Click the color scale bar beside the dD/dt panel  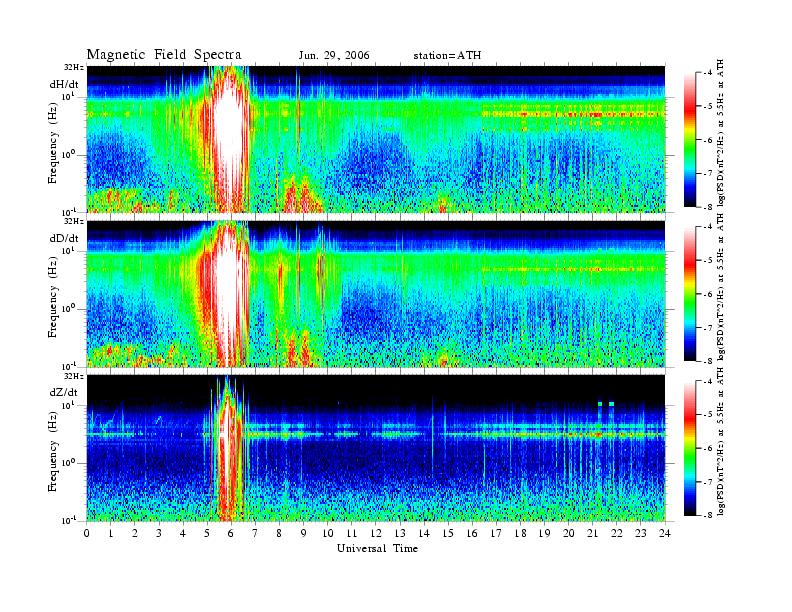(690, 294)
